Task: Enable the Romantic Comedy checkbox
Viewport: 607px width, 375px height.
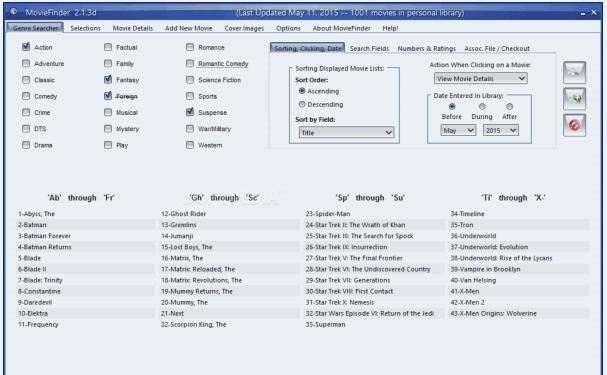Action: coord(190,63)
